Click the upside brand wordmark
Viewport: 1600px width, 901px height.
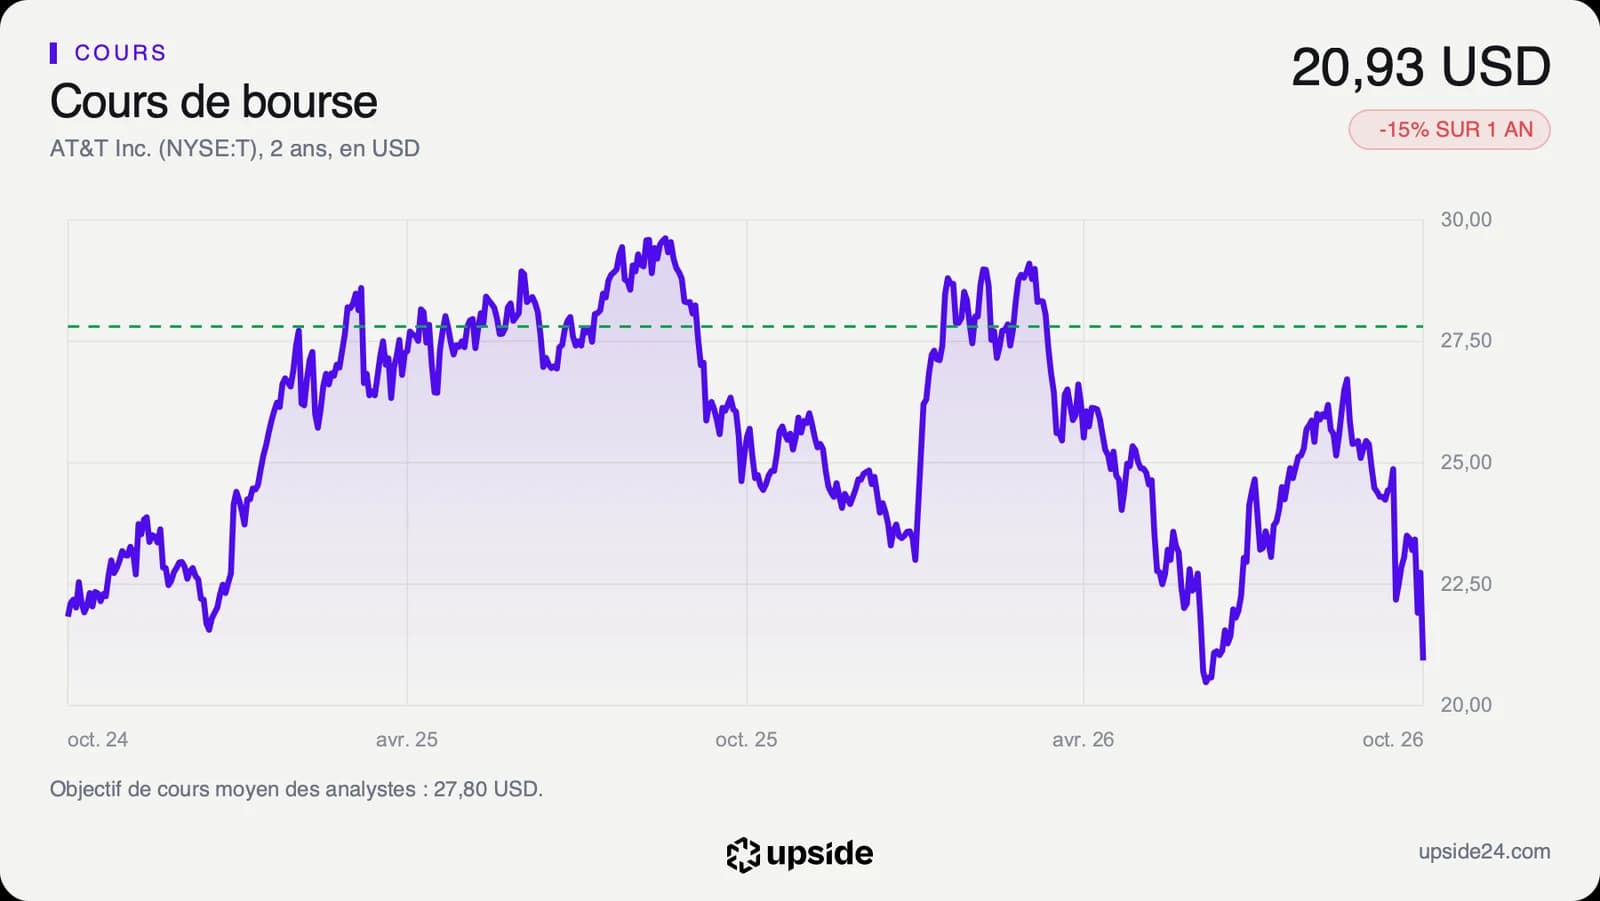(x=819, y=854)
